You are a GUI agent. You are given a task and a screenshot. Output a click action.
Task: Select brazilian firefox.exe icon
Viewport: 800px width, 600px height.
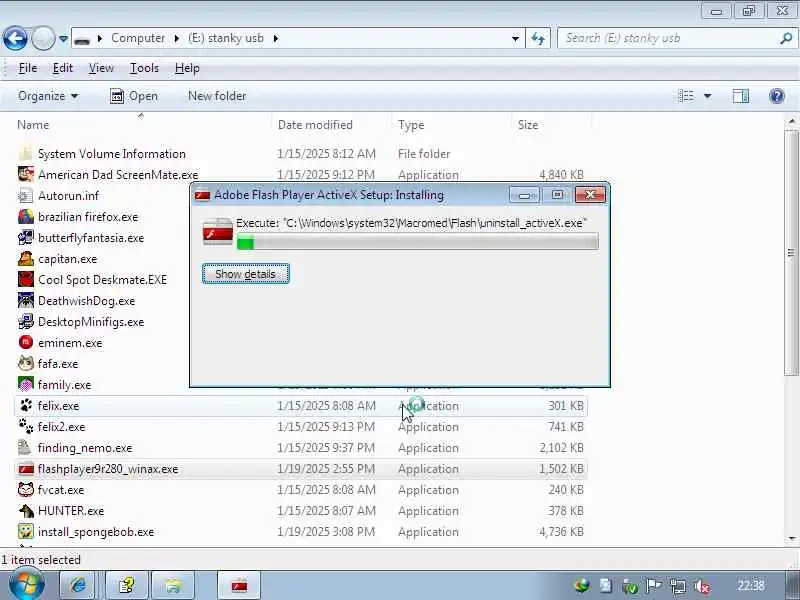coord(26,217)
